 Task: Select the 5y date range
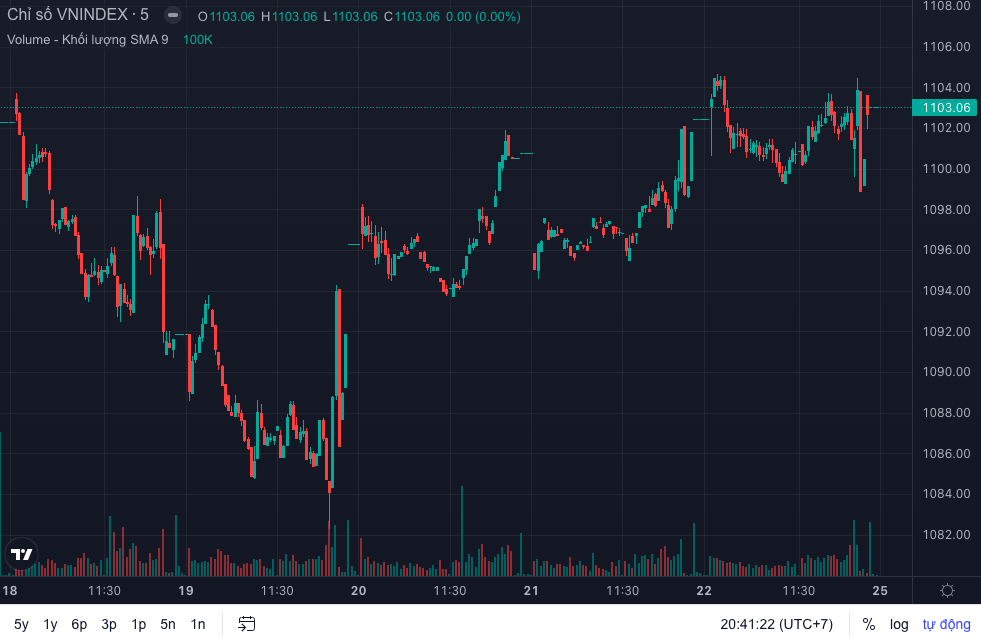click(x=21, y=624)
